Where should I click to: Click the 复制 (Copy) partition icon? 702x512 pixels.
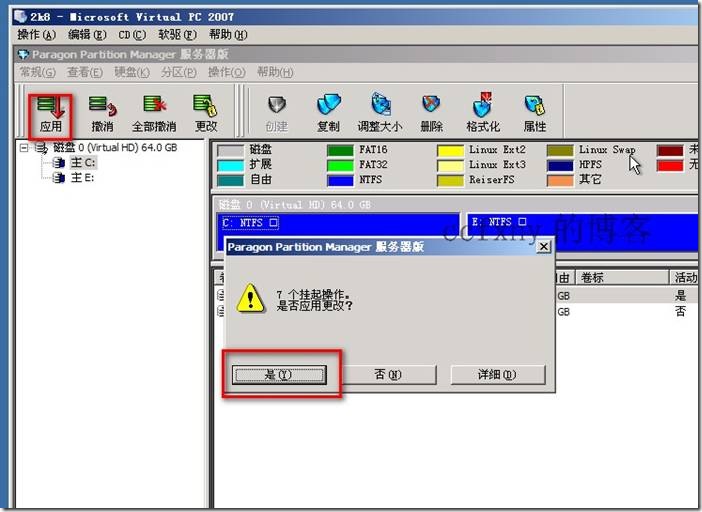click(329, 104)
